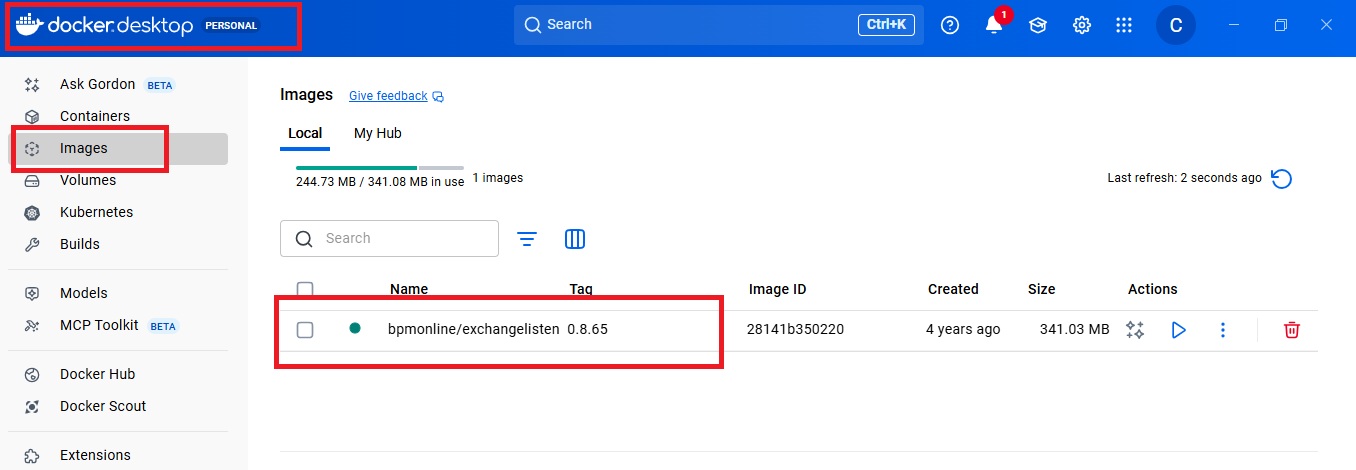
Task: Click the 341.03 MB size value
Action: coord(1075,329)
